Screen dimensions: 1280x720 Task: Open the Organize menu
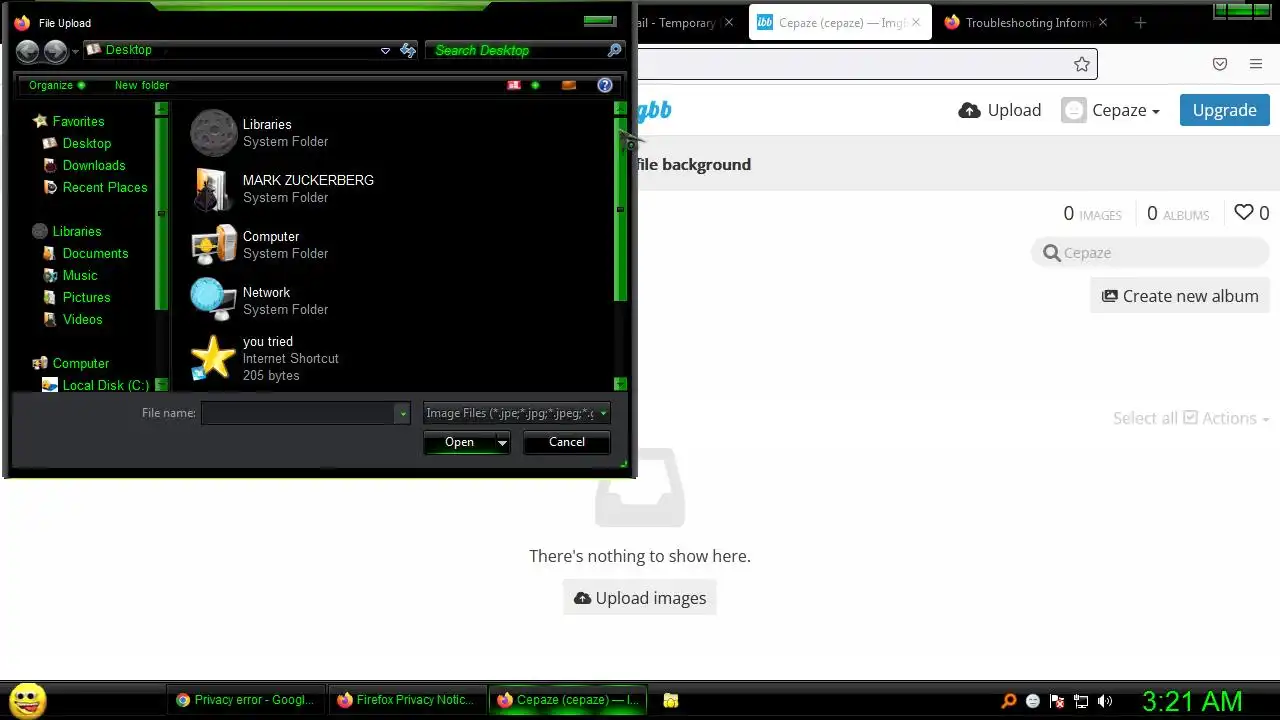click(x=57, y=85)
